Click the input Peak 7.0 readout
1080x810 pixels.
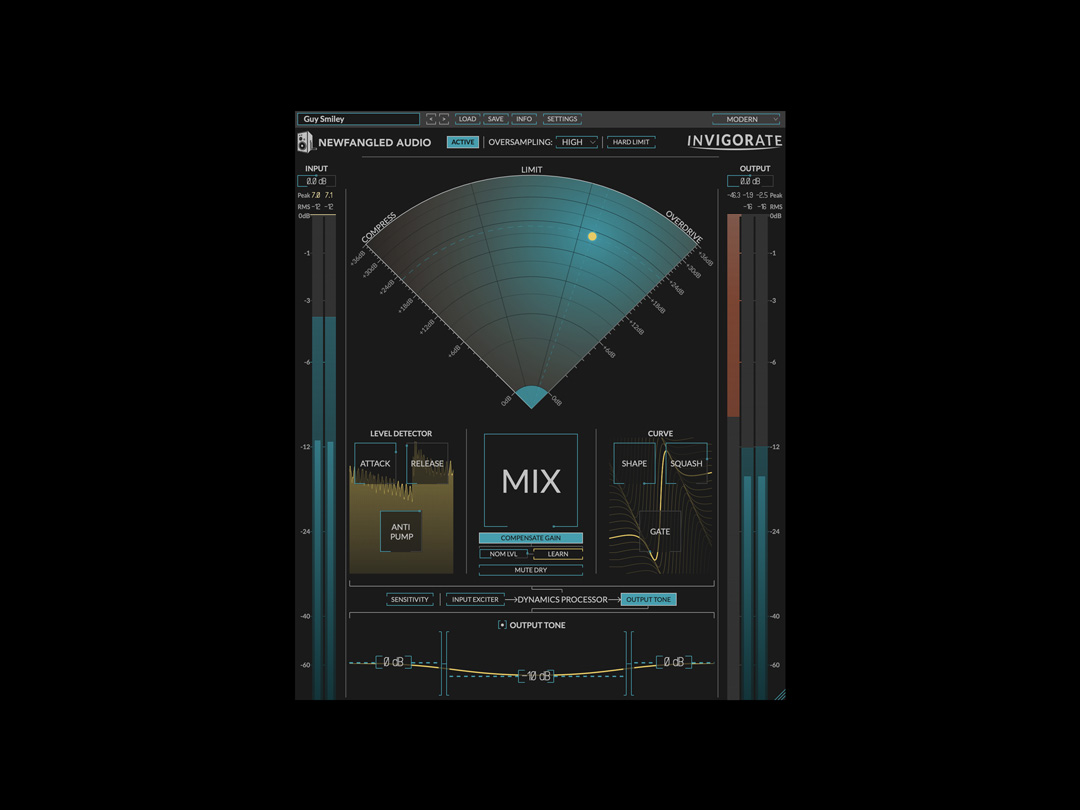click(315, 196)
